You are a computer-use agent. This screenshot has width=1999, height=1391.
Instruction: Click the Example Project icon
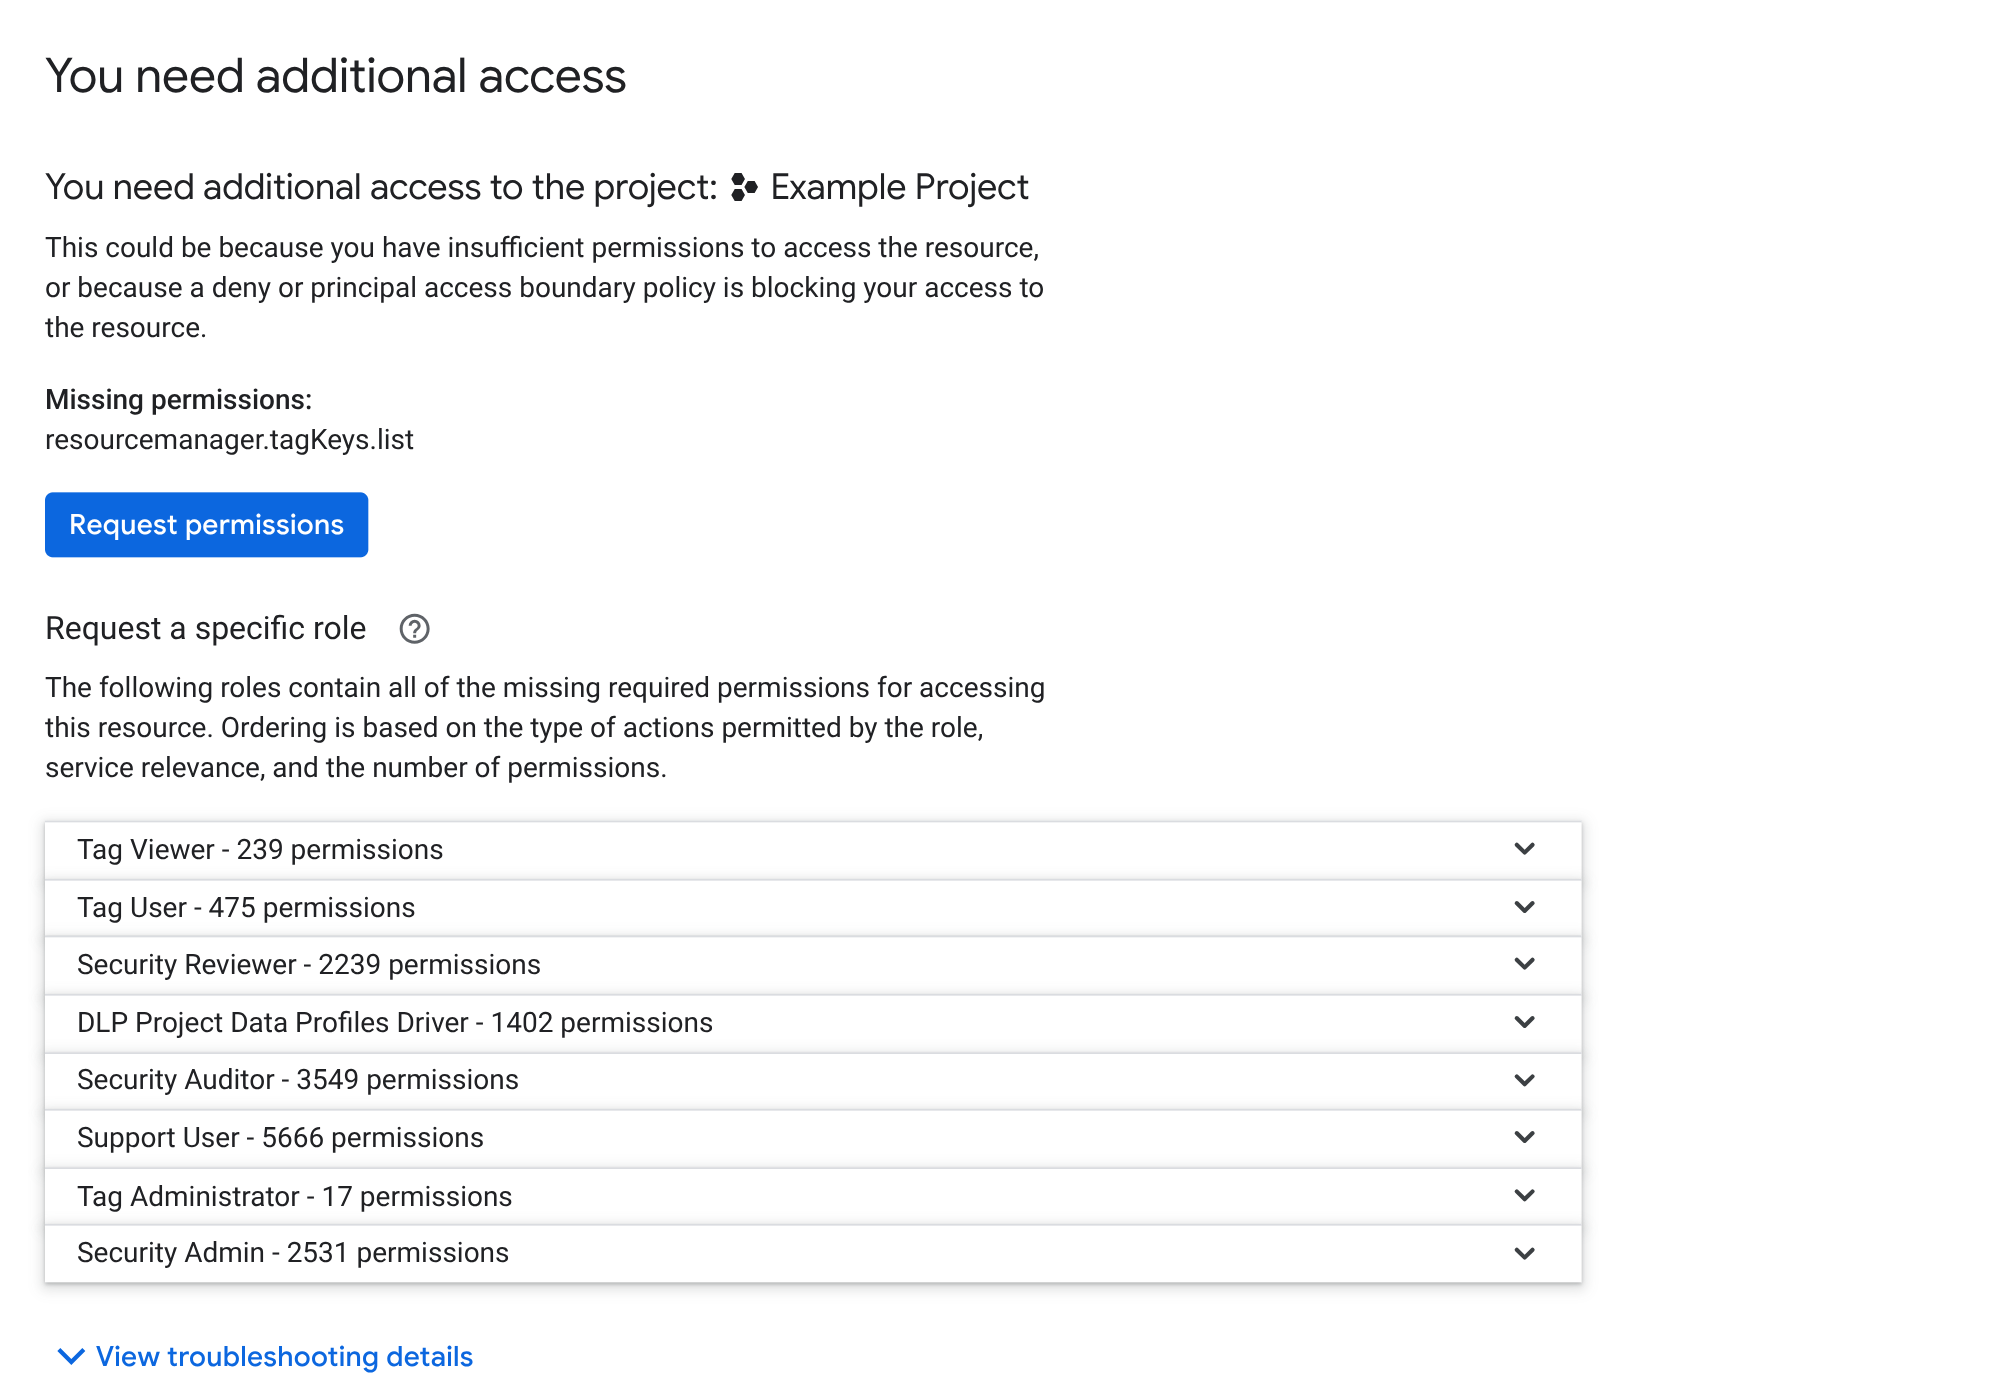744,187
